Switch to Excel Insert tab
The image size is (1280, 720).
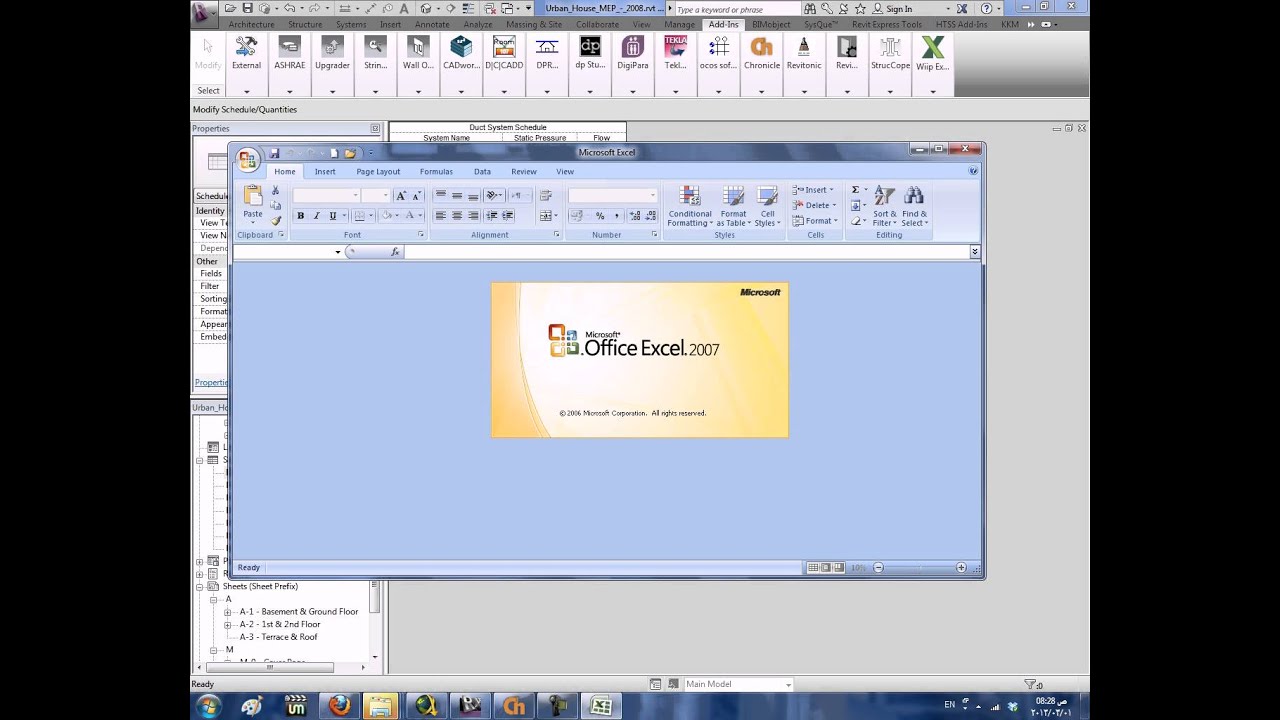coord(325,172)
